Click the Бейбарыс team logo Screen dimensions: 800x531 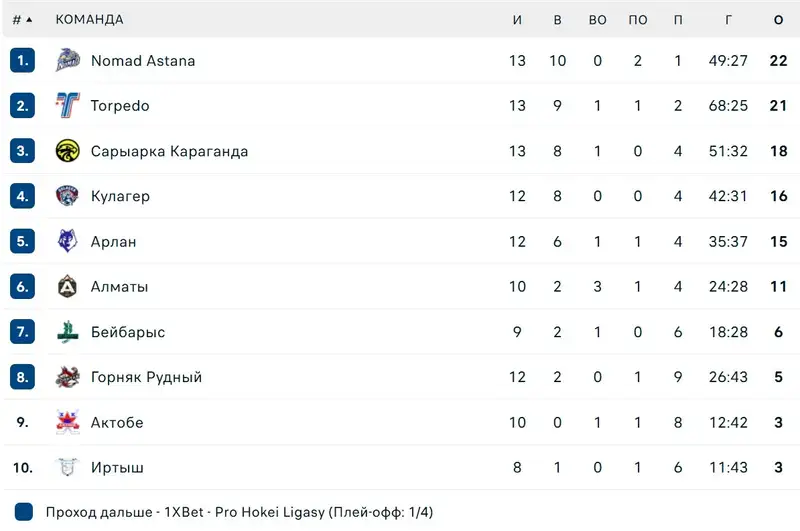coord(67,332)
